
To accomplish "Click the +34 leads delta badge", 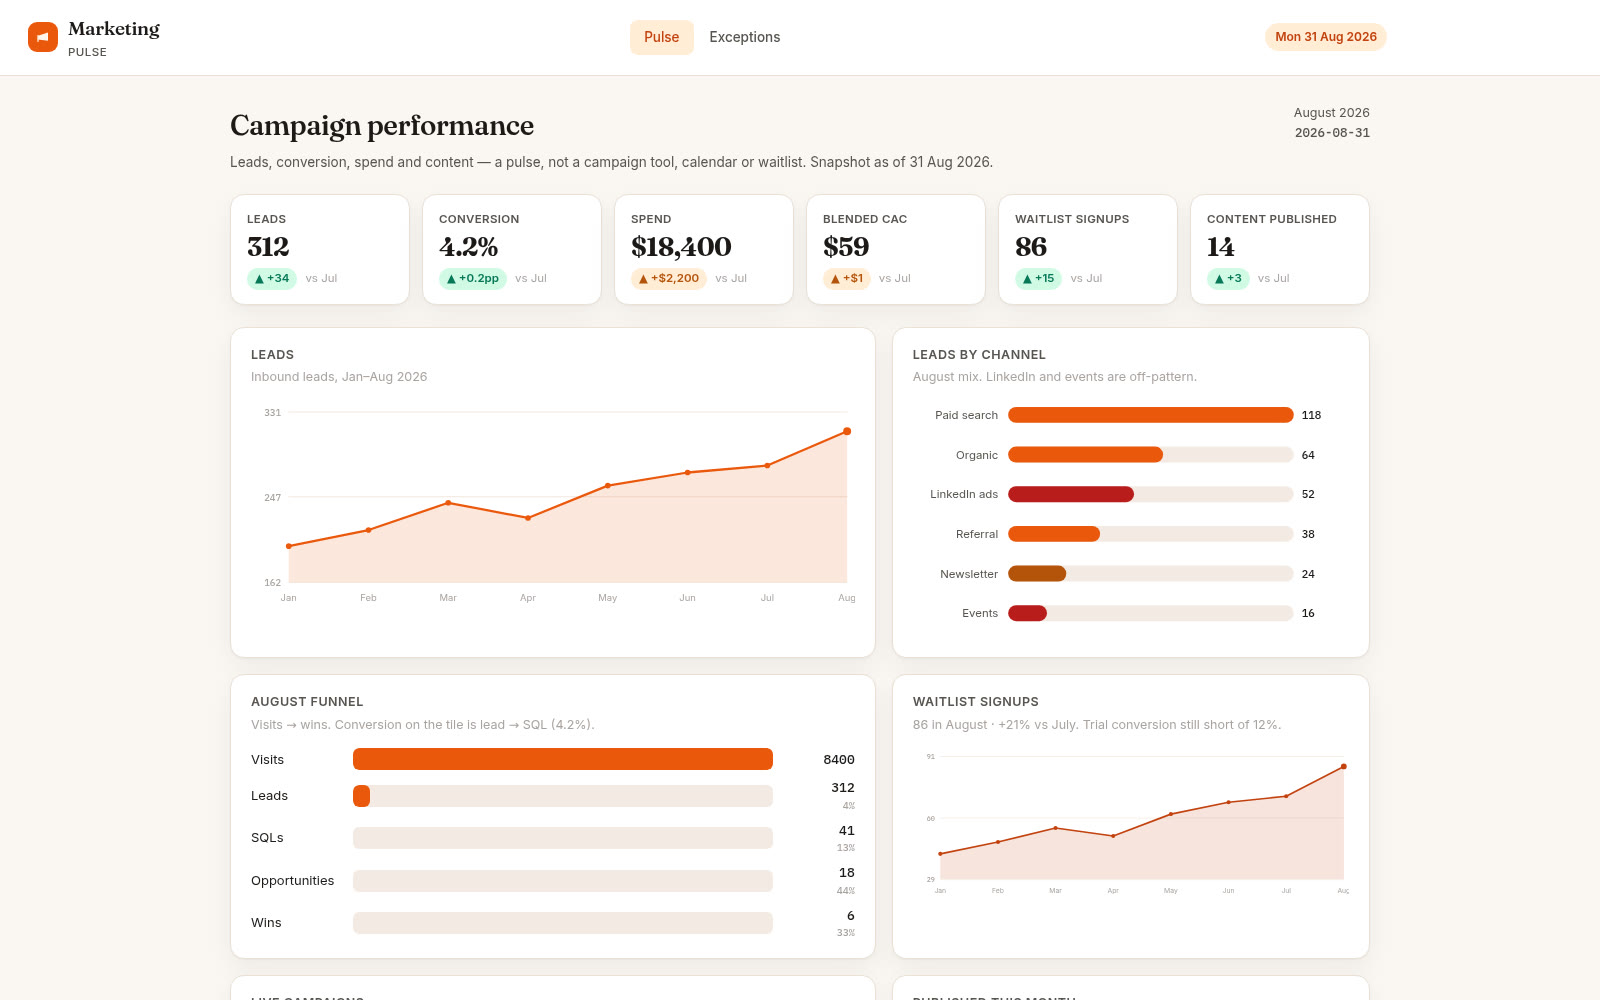I will 272,279.
